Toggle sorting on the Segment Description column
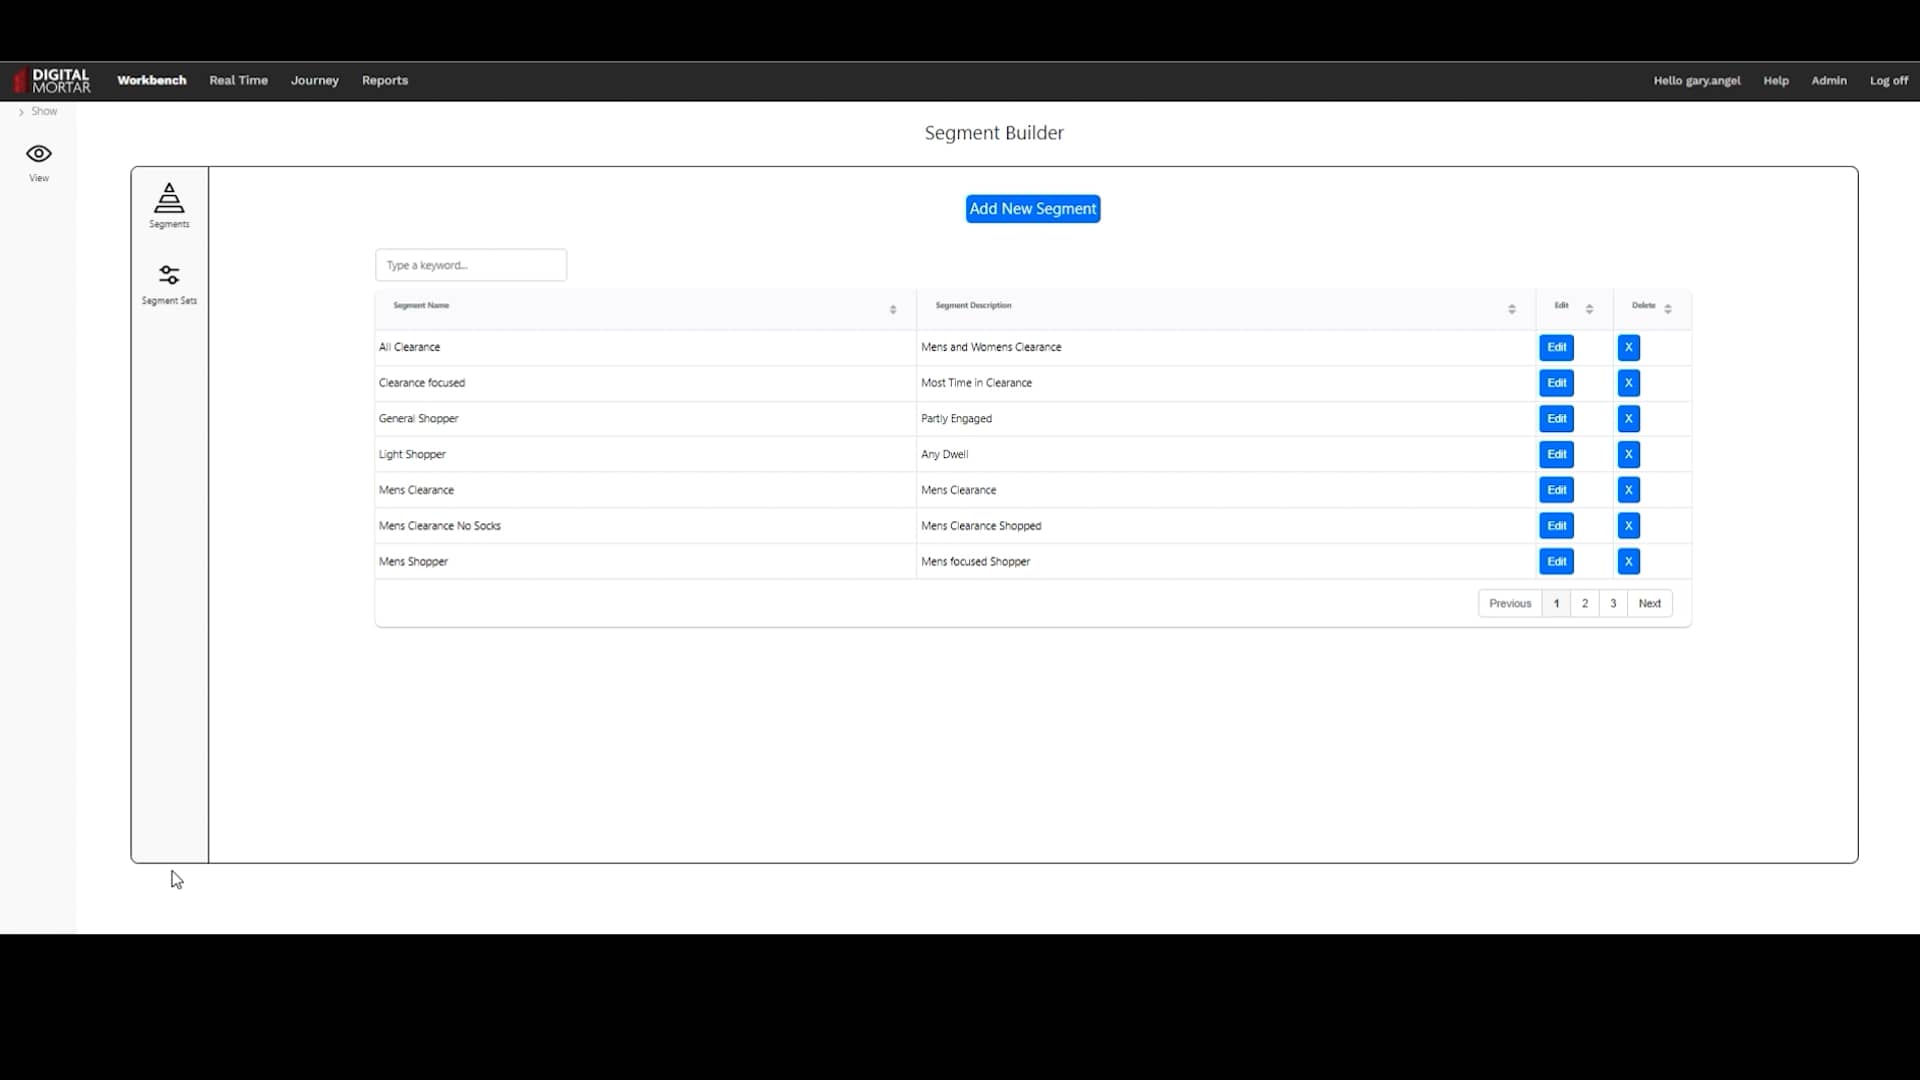This screenshot has width=1920, height=1080. click(x=1512, y=309)
